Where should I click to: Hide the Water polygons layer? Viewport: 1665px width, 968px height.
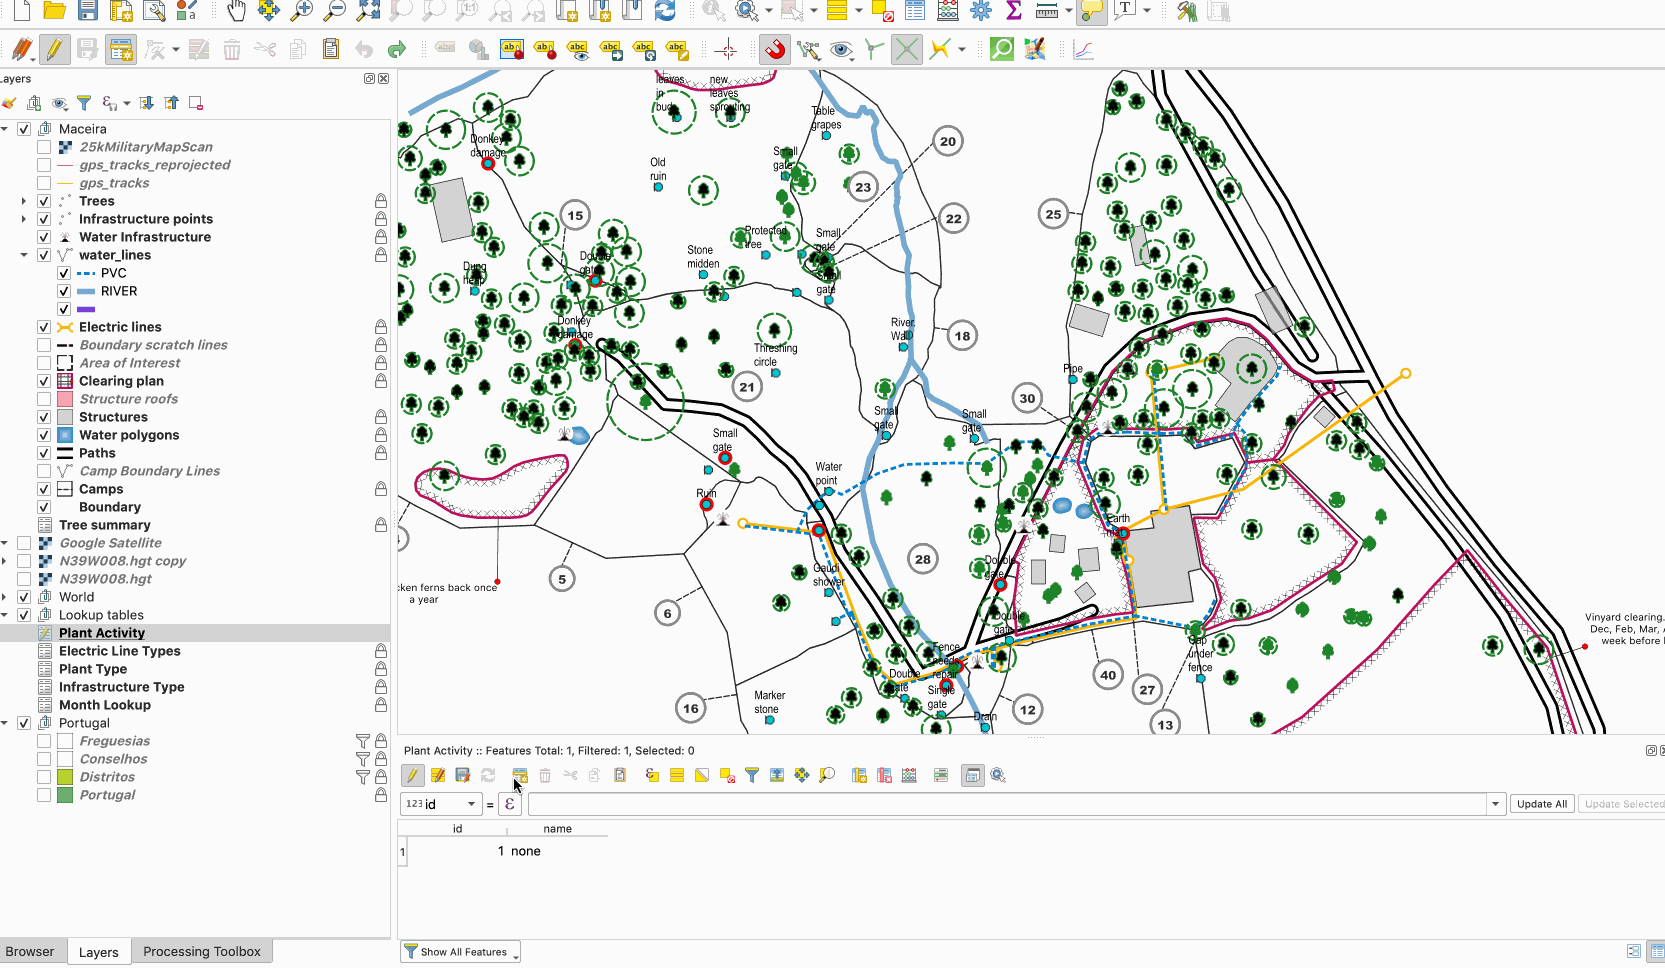pyautogui.click(x=43, y=435)
